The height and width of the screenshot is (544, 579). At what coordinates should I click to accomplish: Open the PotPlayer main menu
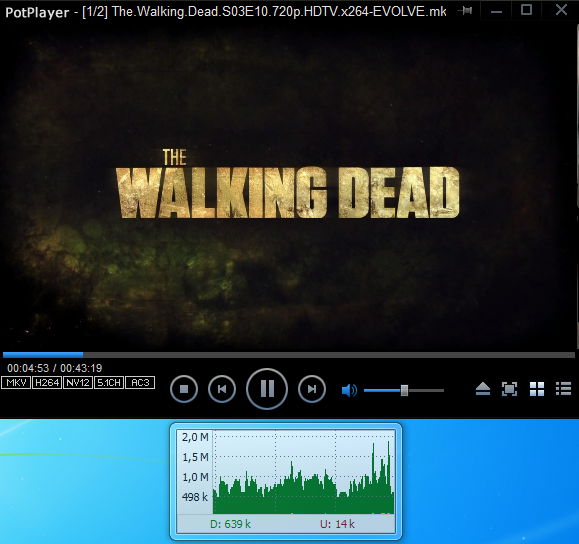37,13
